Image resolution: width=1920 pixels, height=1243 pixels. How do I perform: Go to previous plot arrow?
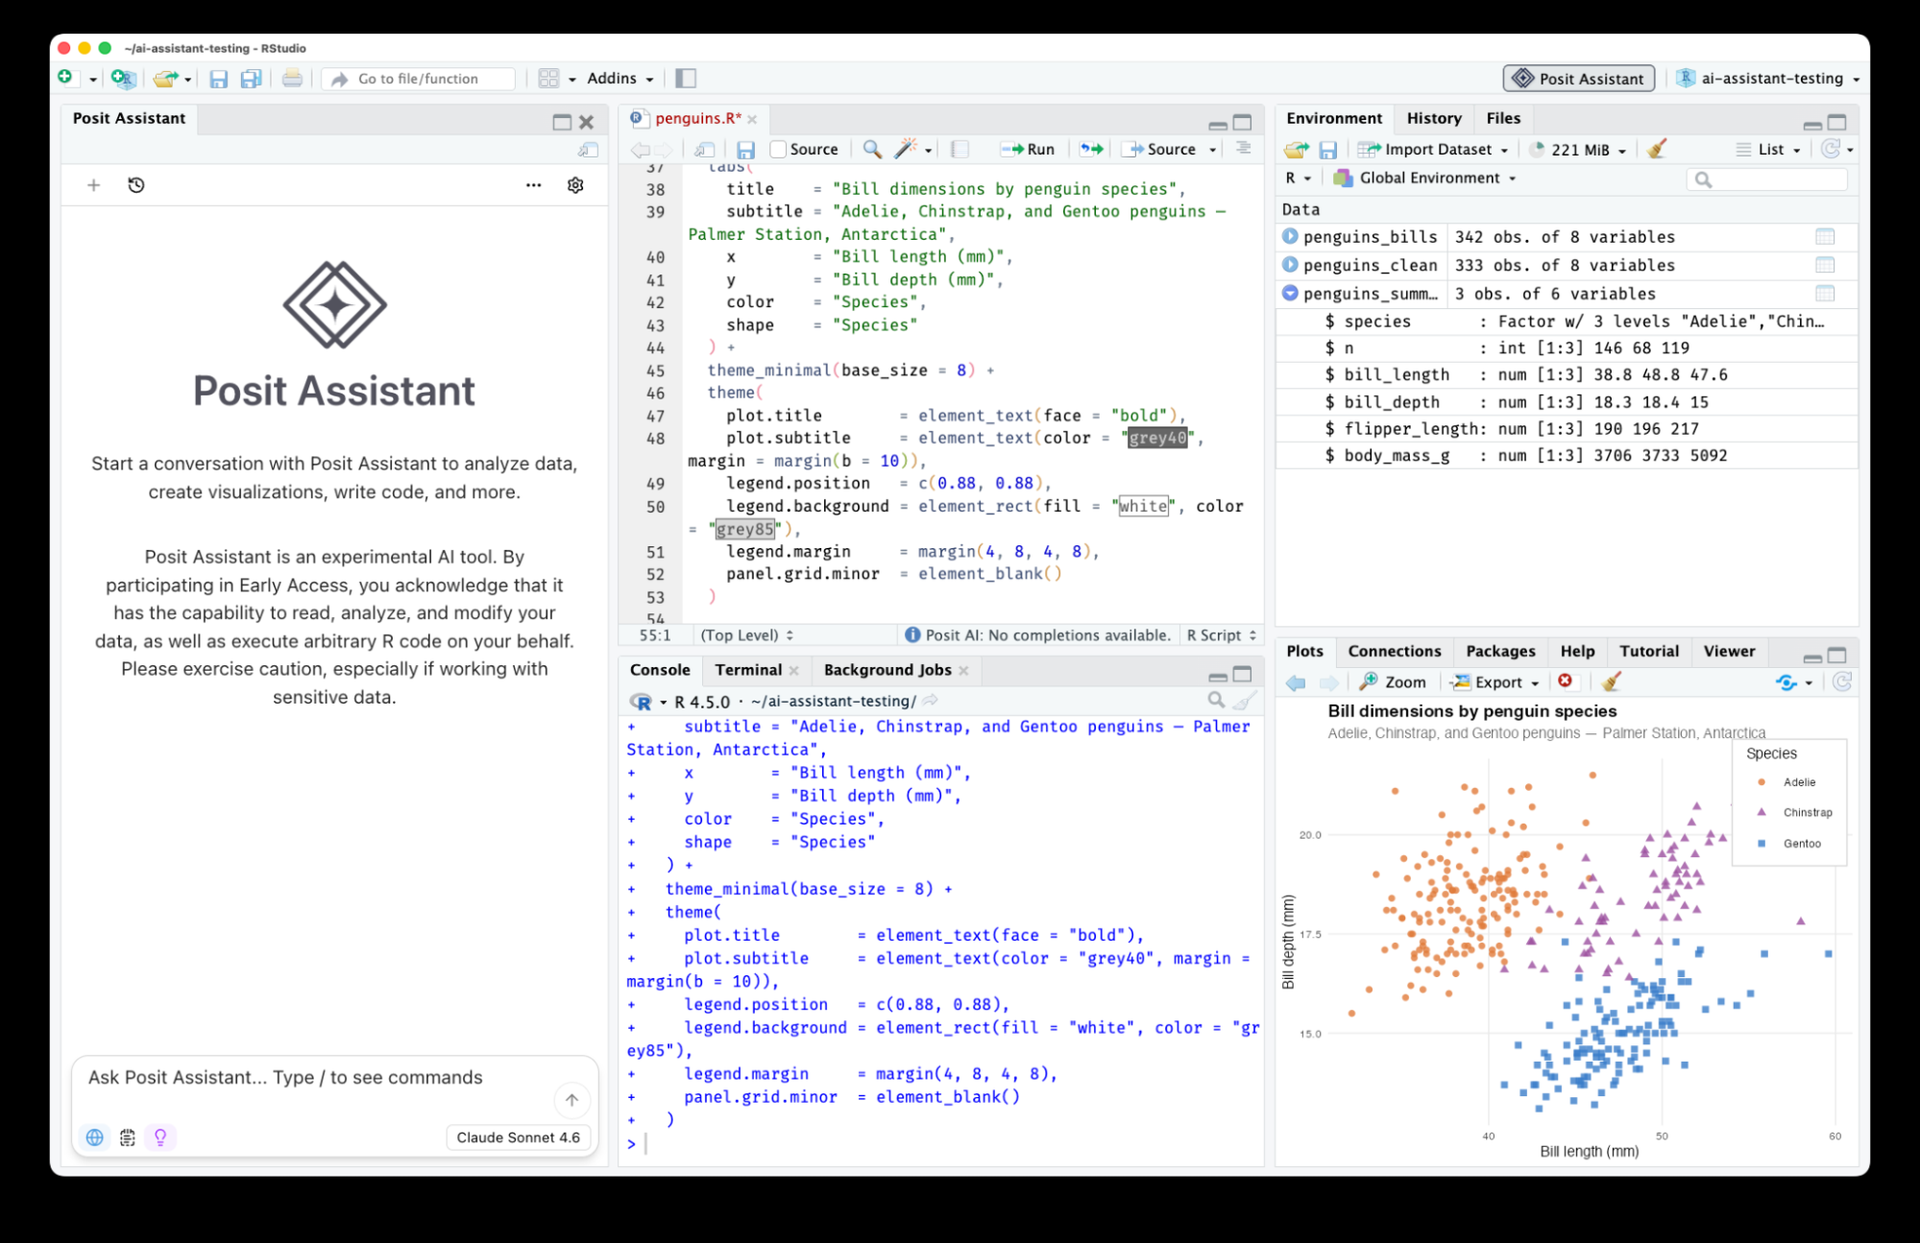click(1296, 682)
